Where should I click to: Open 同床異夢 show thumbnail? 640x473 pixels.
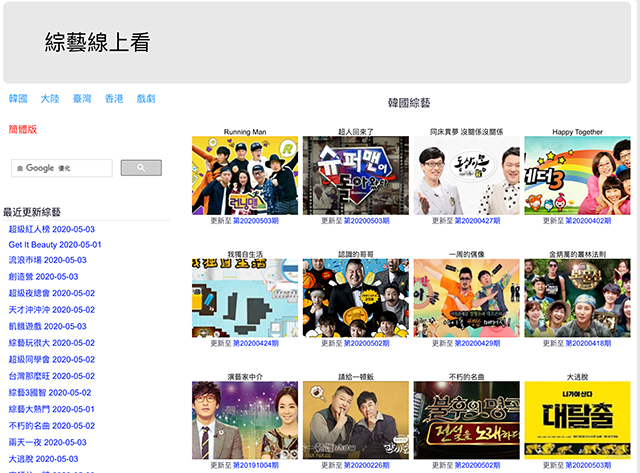pos(467,175)
